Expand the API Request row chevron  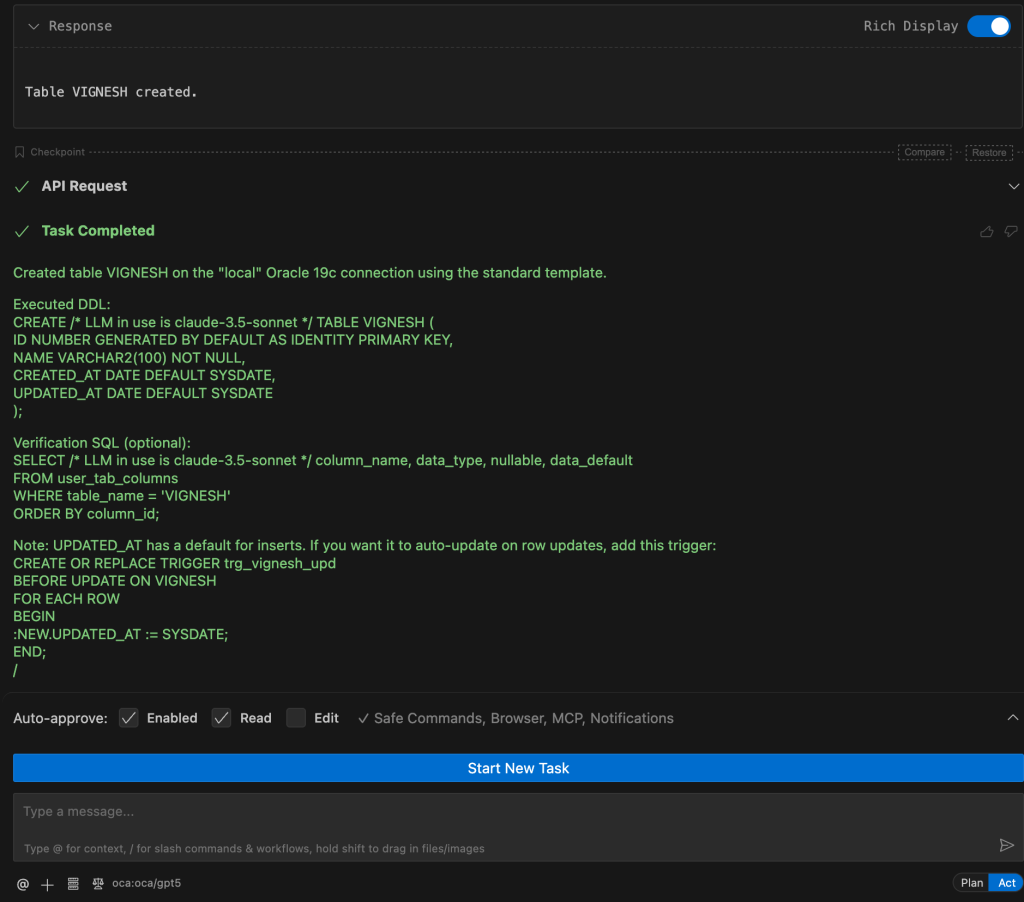pyautogui.click(x=1013, y=187)
